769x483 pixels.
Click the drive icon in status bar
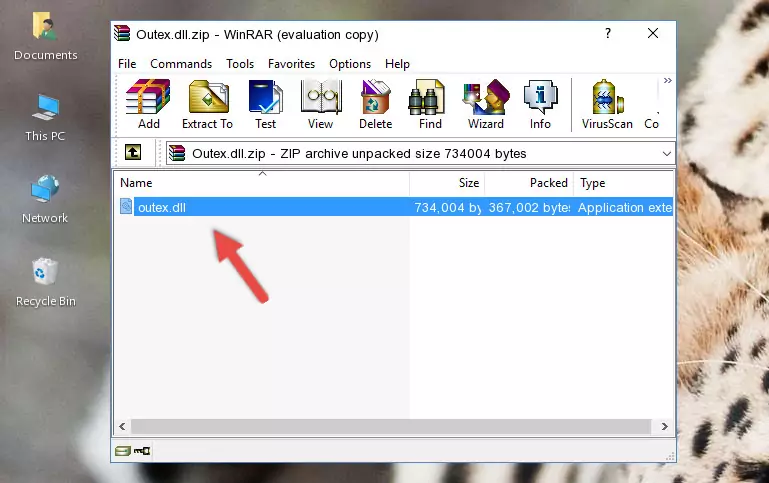click(123, 451)
